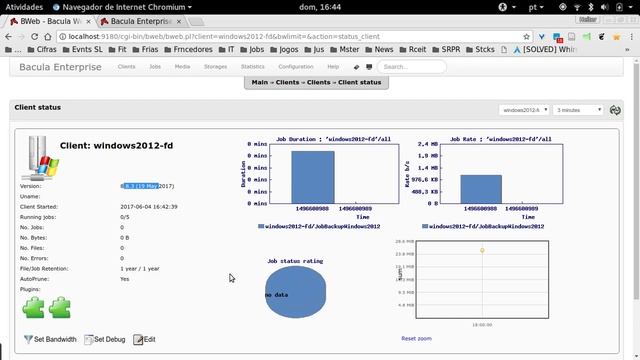Click the Job Rate blue bar
The image size is (640, 360).
pos(481,189)
